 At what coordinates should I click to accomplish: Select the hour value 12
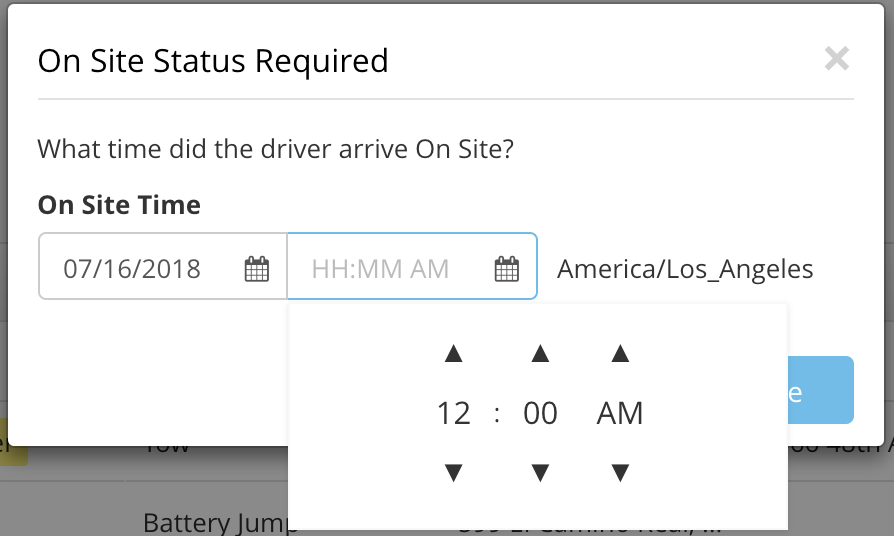point(453,413)
